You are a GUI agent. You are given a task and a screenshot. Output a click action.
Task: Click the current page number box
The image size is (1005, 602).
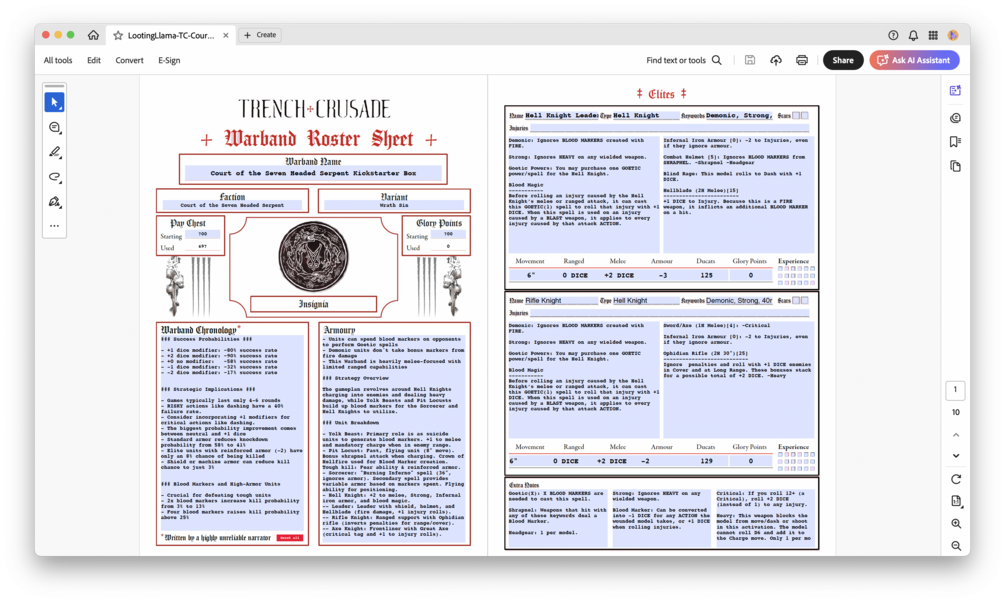[x=956, y=390]
